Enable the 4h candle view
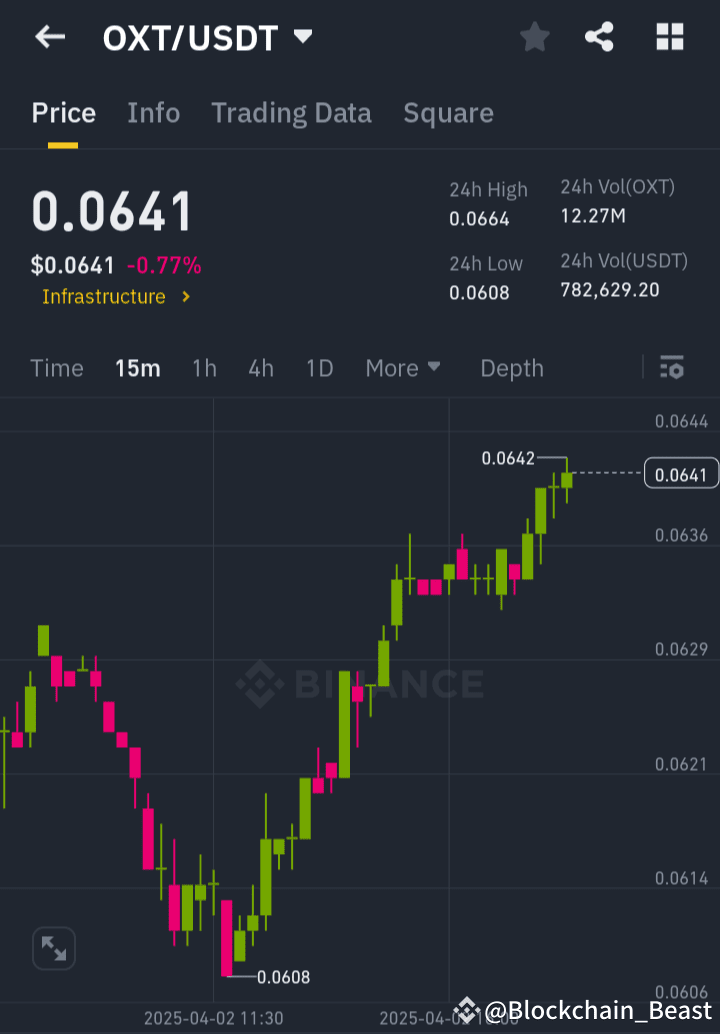720x1034 pixels. point(260,367)
